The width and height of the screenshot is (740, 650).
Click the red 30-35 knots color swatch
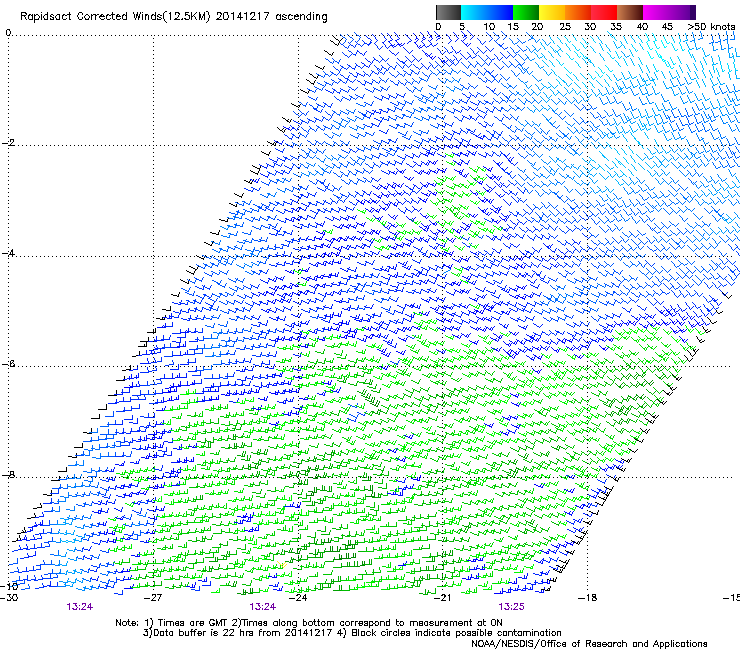tap(604, 12)
